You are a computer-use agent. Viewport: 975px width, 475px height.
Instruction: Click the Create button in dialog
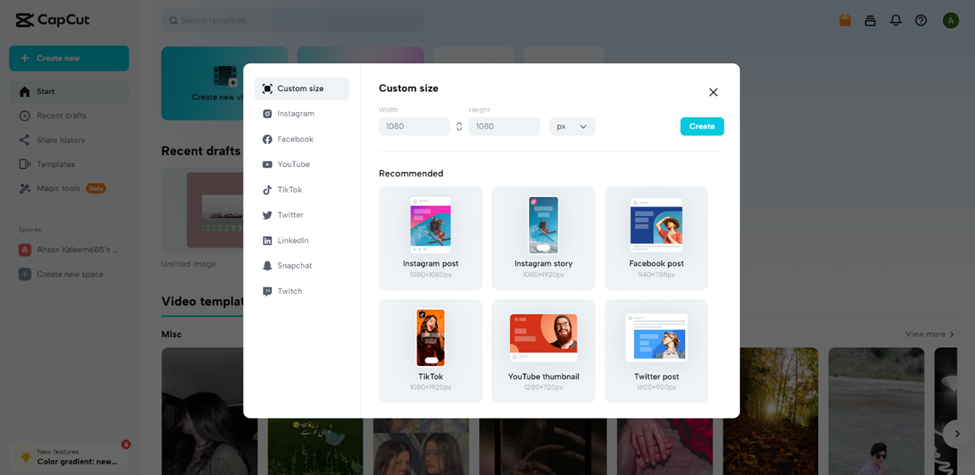click(702, 126)
